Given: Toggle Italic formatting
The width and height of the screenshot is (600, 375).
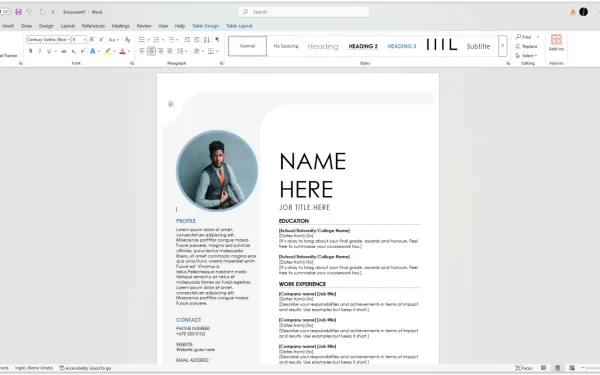Looking at the screenshot, I should click(39, 51).
